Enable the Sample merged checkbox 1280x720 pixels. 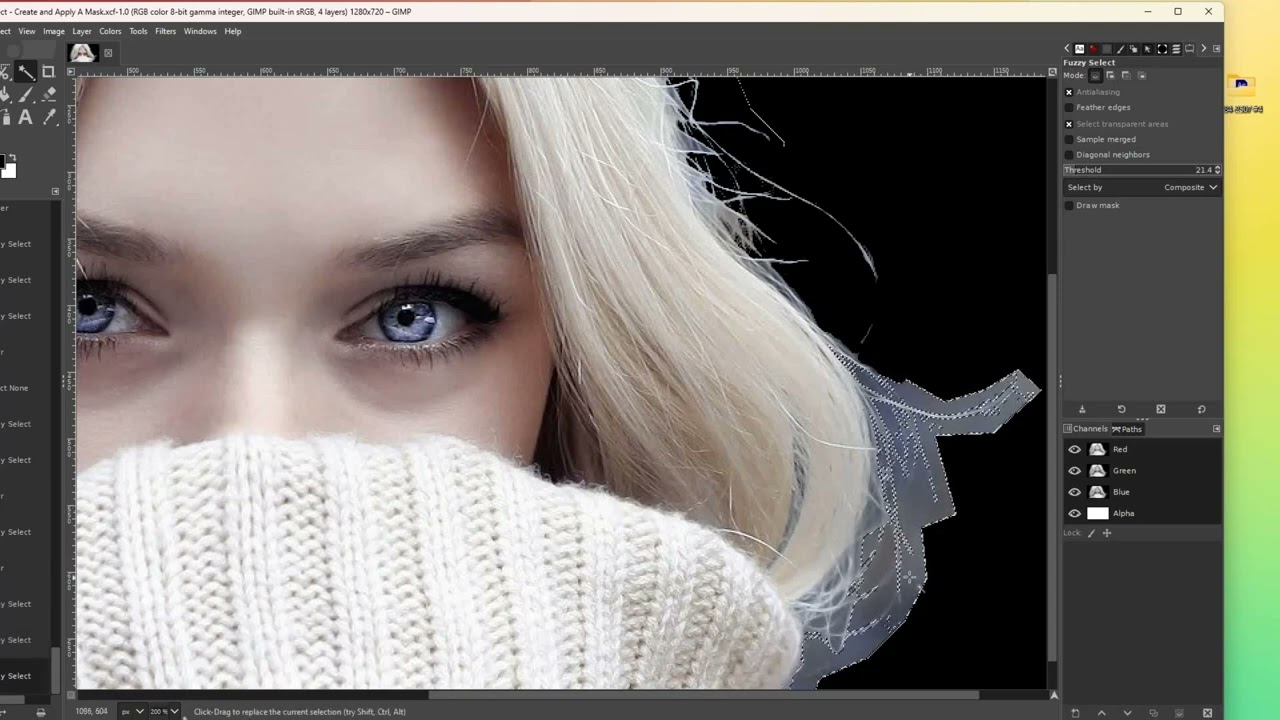click(x=1069, y=140)
